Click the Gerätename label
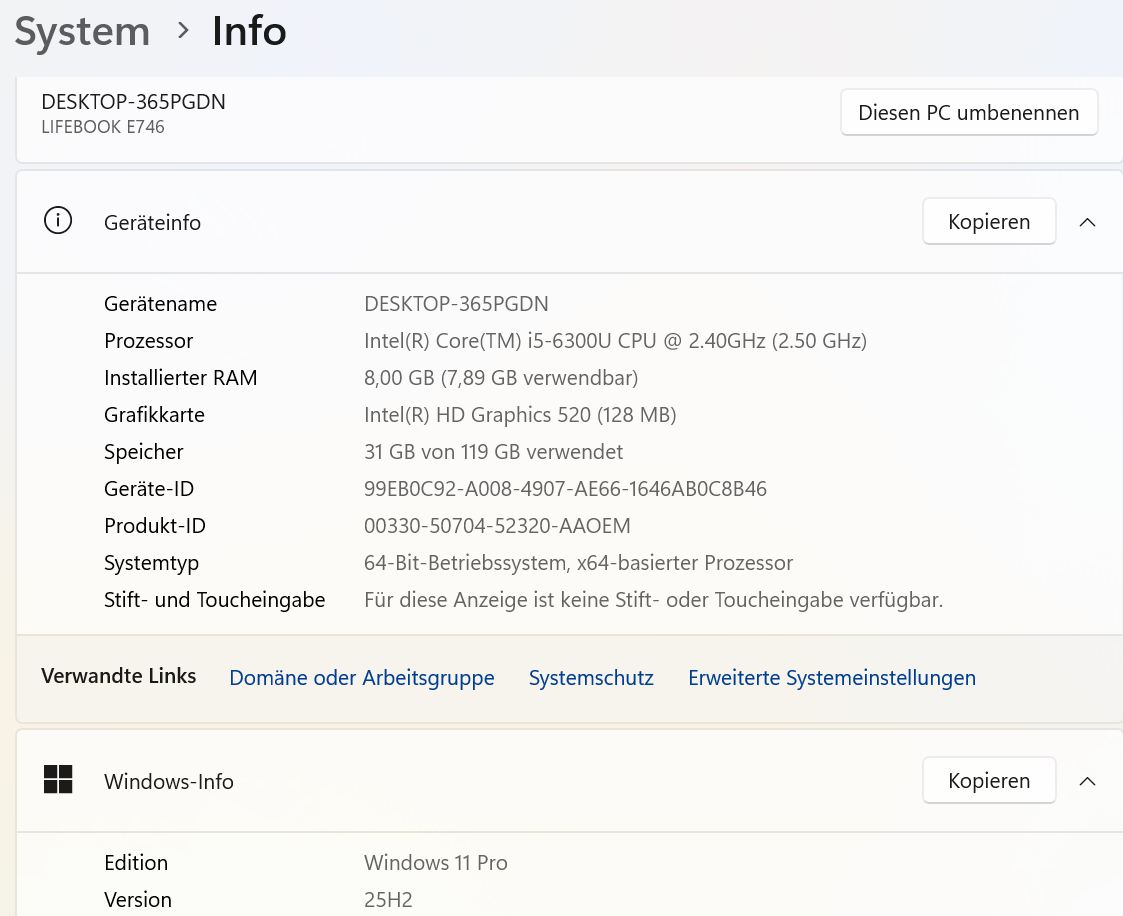1123x916 pixels. click(160, 304)
